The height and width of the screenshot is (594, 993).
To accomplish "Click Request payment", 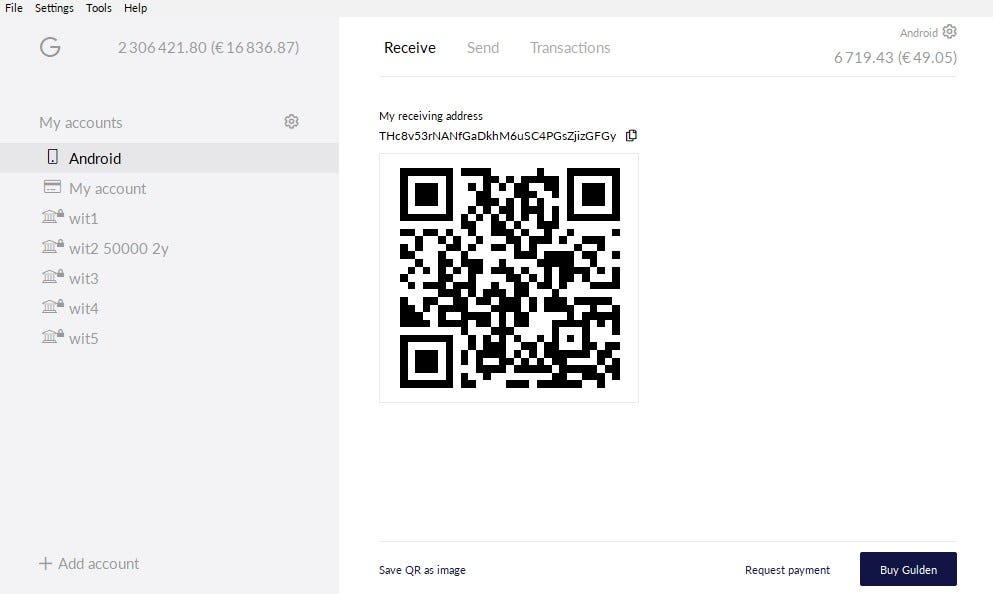I will [787, 570].
